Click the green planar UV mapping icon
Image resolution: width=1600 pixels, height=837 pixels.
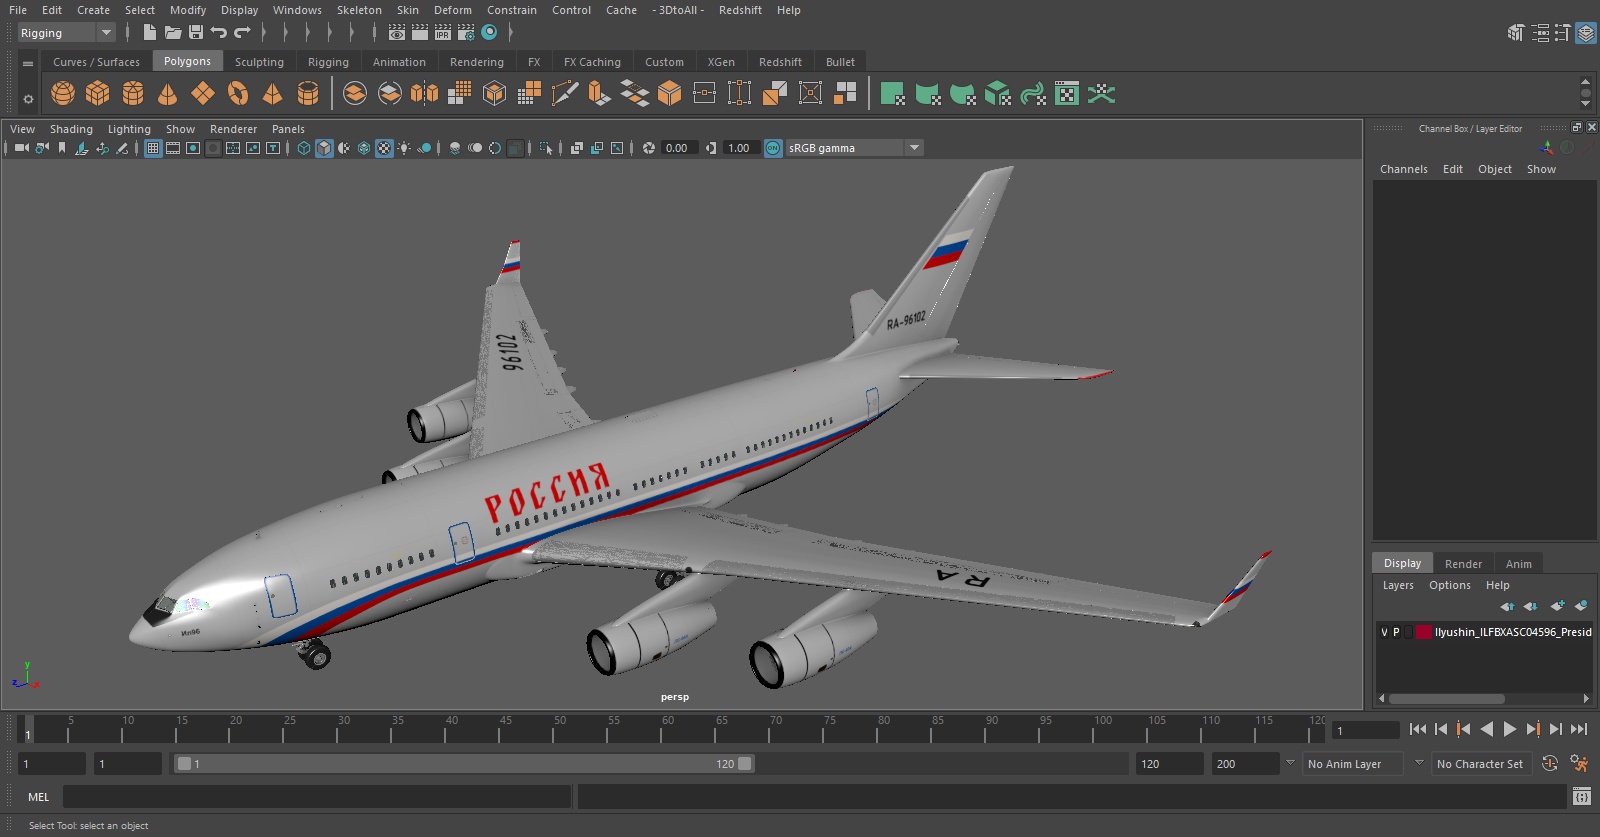tap(893, 94)
